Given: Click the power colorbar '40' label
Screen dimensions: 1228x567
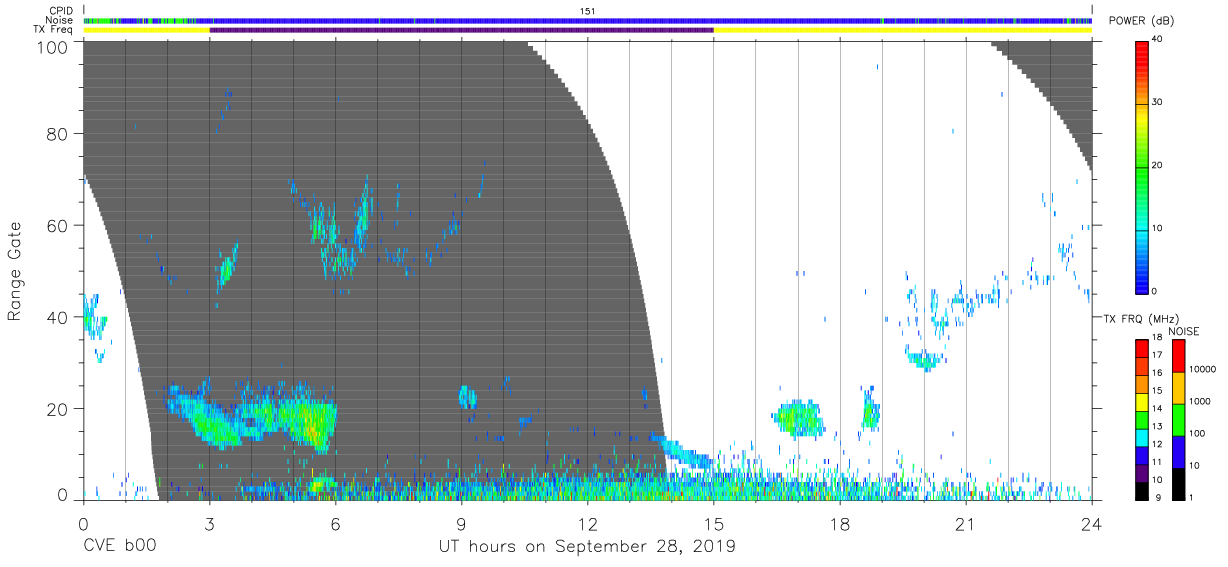Looking at the screenshot, I should [1158, 40].
